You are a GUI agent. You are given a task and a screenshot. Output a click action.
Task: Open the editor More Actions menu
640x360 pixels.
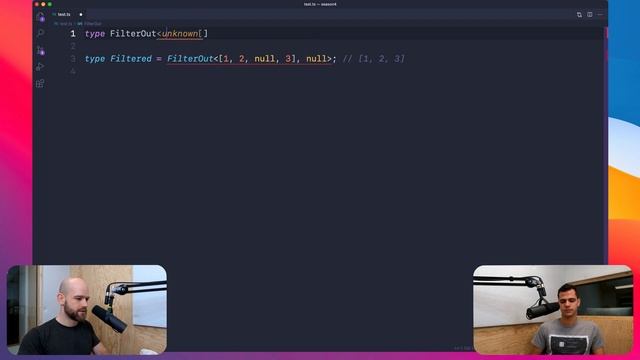tap(600, 15)
